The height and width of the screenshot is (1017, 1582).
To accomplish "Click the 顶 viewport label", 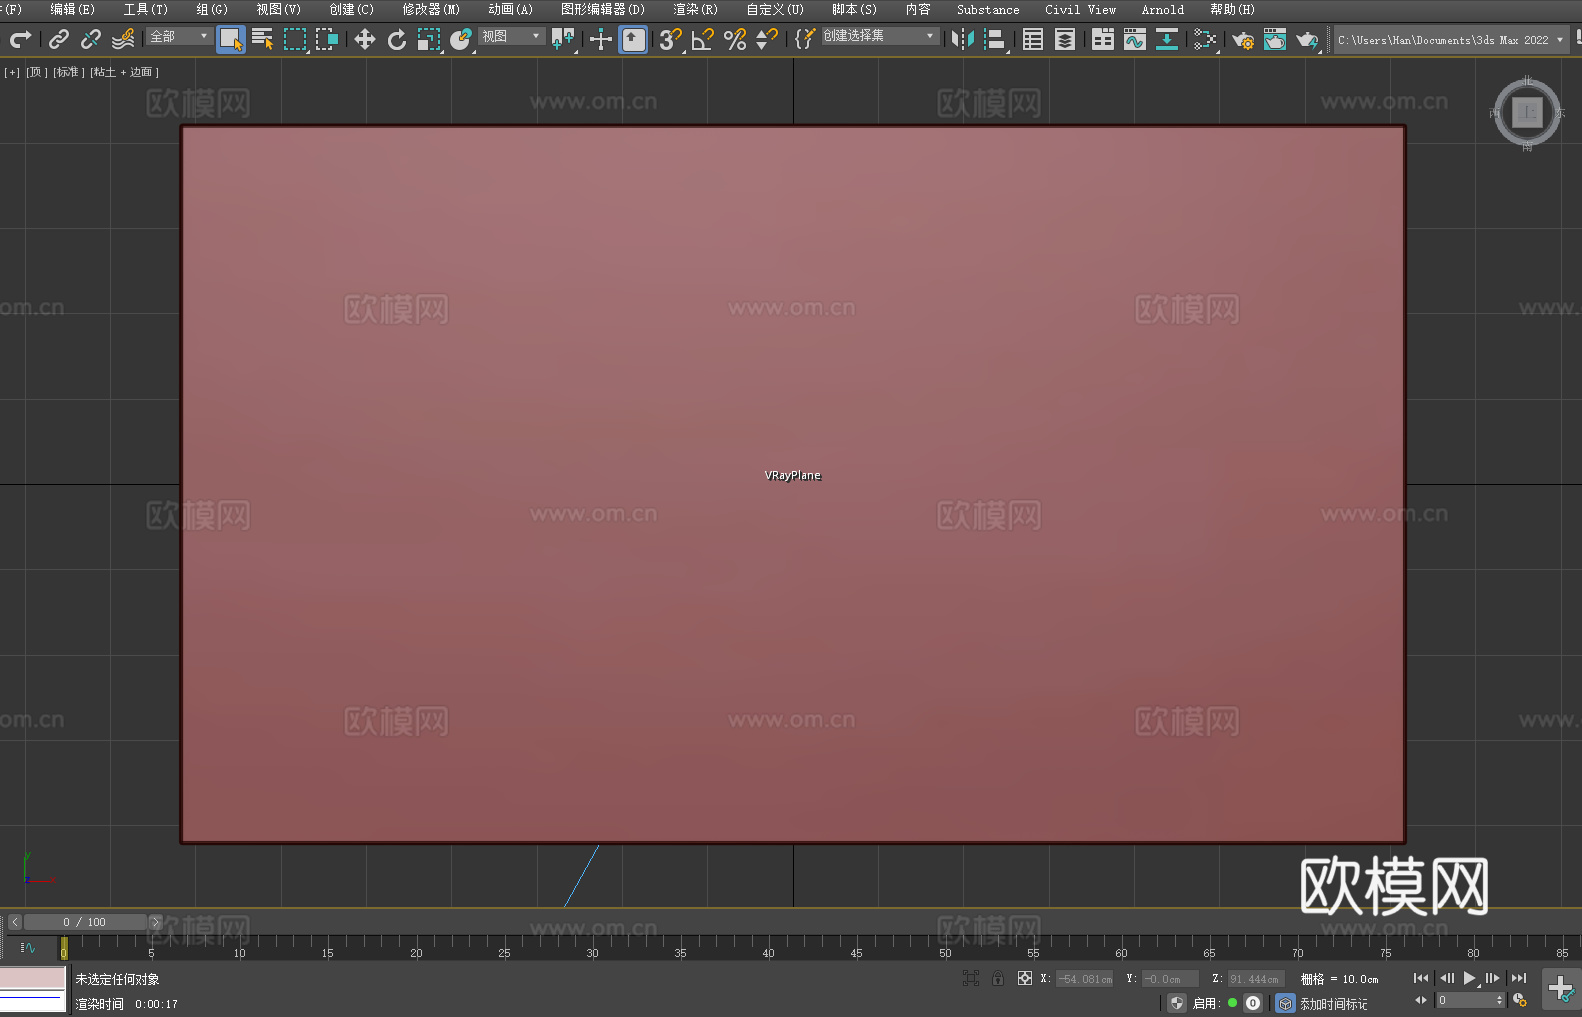I will 36,72.
